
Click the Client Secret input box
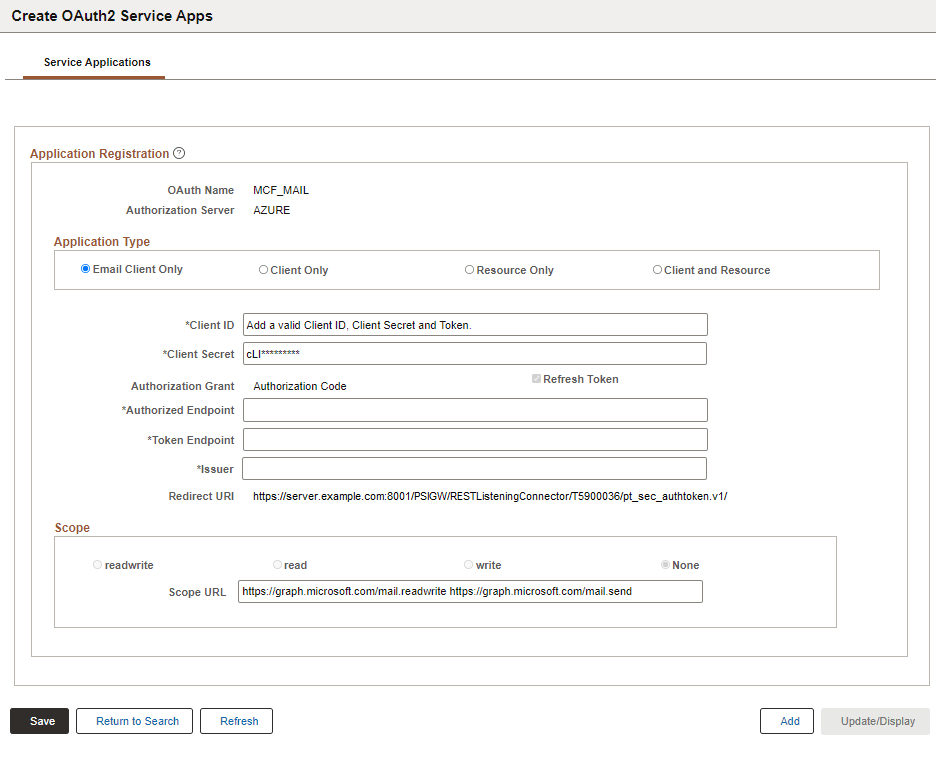pos(474,353)
